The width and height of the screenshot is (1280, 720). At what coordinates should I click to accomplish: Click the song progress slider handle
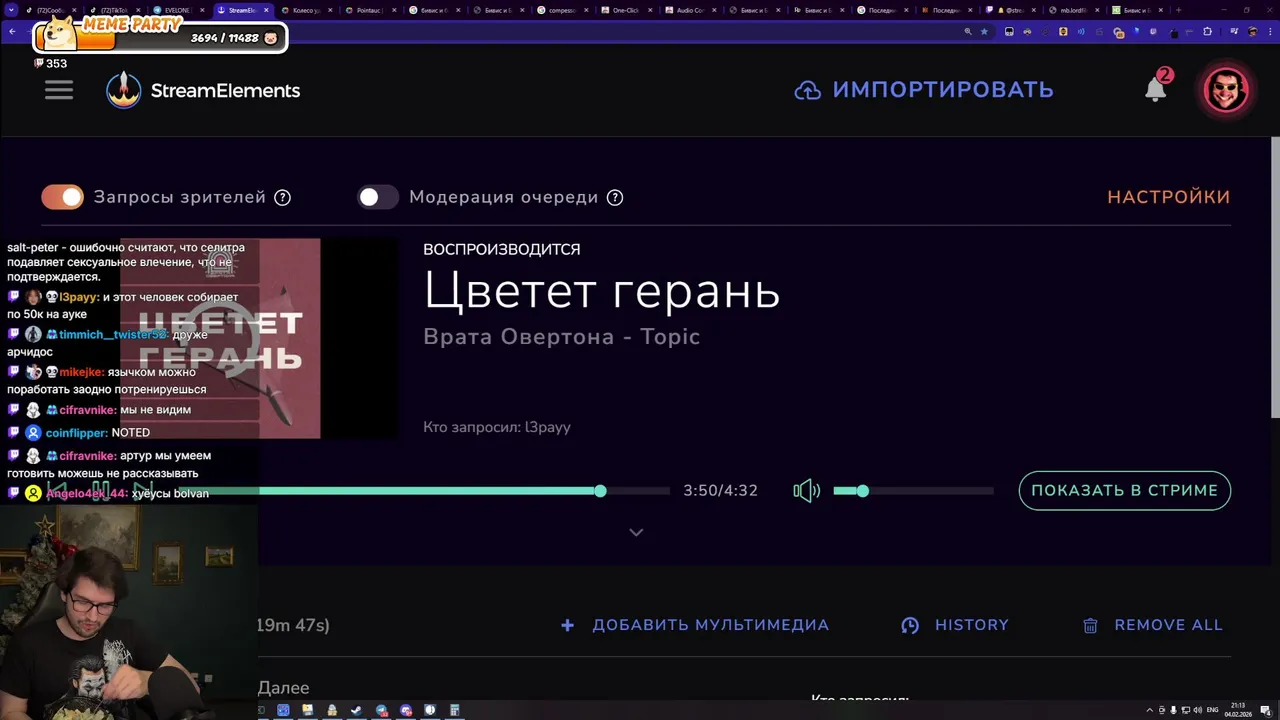click(x=600, y=491)
